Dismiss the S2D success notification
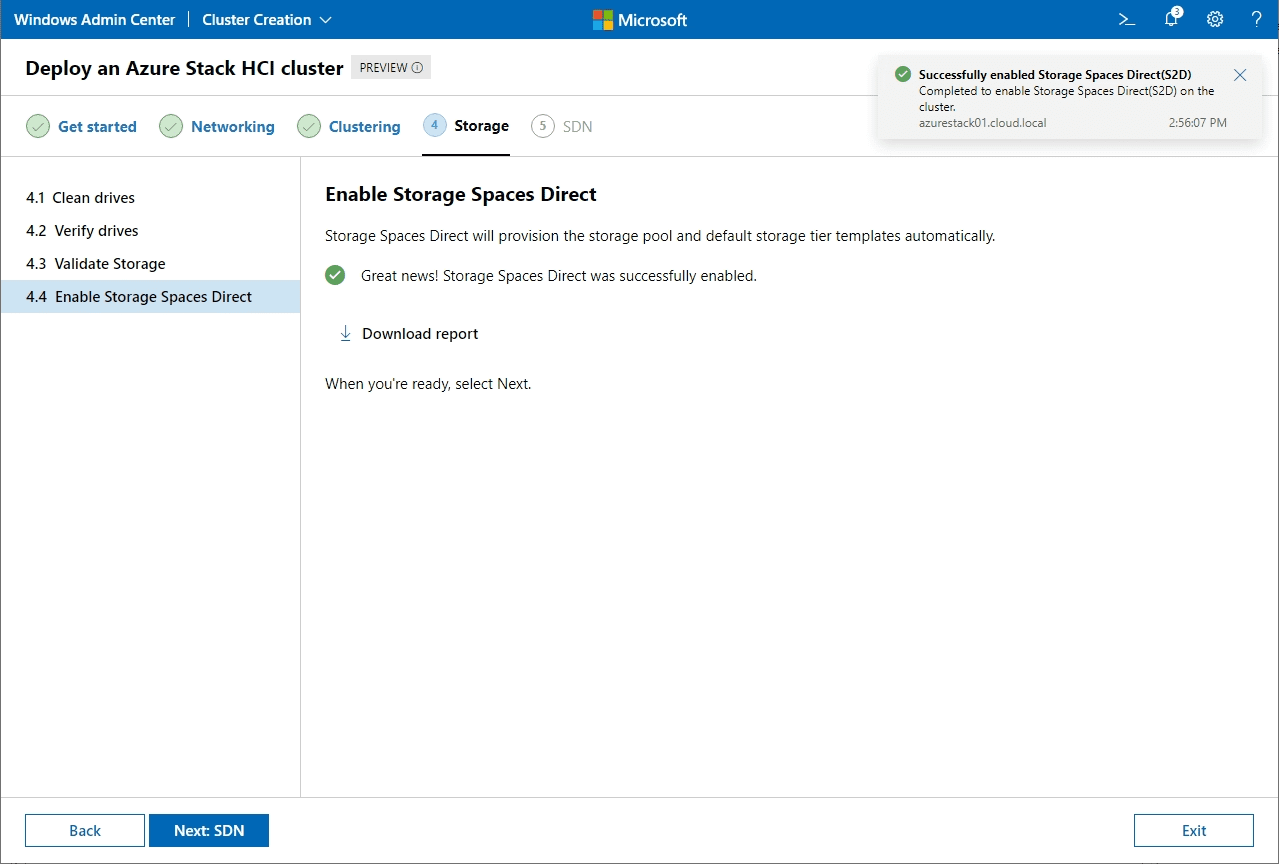1279x864 pixels. (x=1240, y=75)
